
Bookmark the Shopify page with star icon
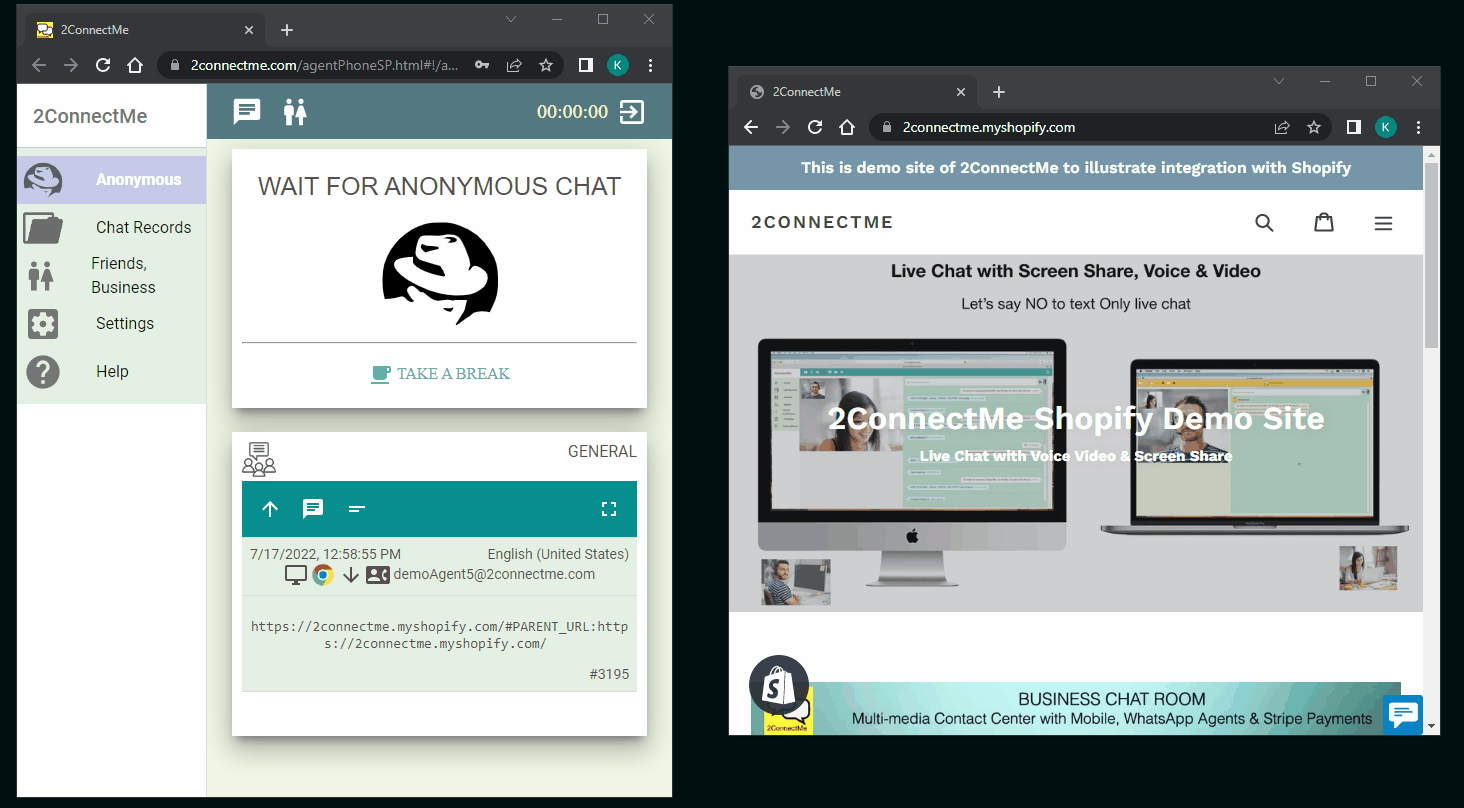point(1314,127)
